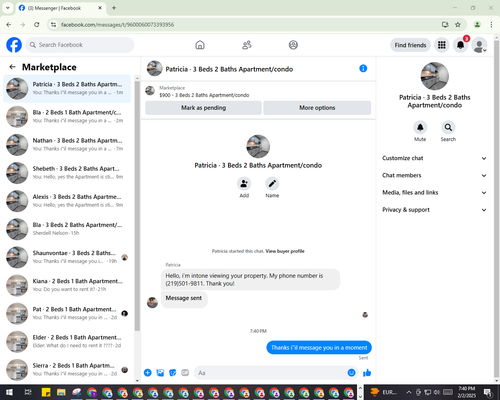Reload the browser page
The width and height of the screenshot is (500, 400).
pyautogui.click(x=37, y=24)
